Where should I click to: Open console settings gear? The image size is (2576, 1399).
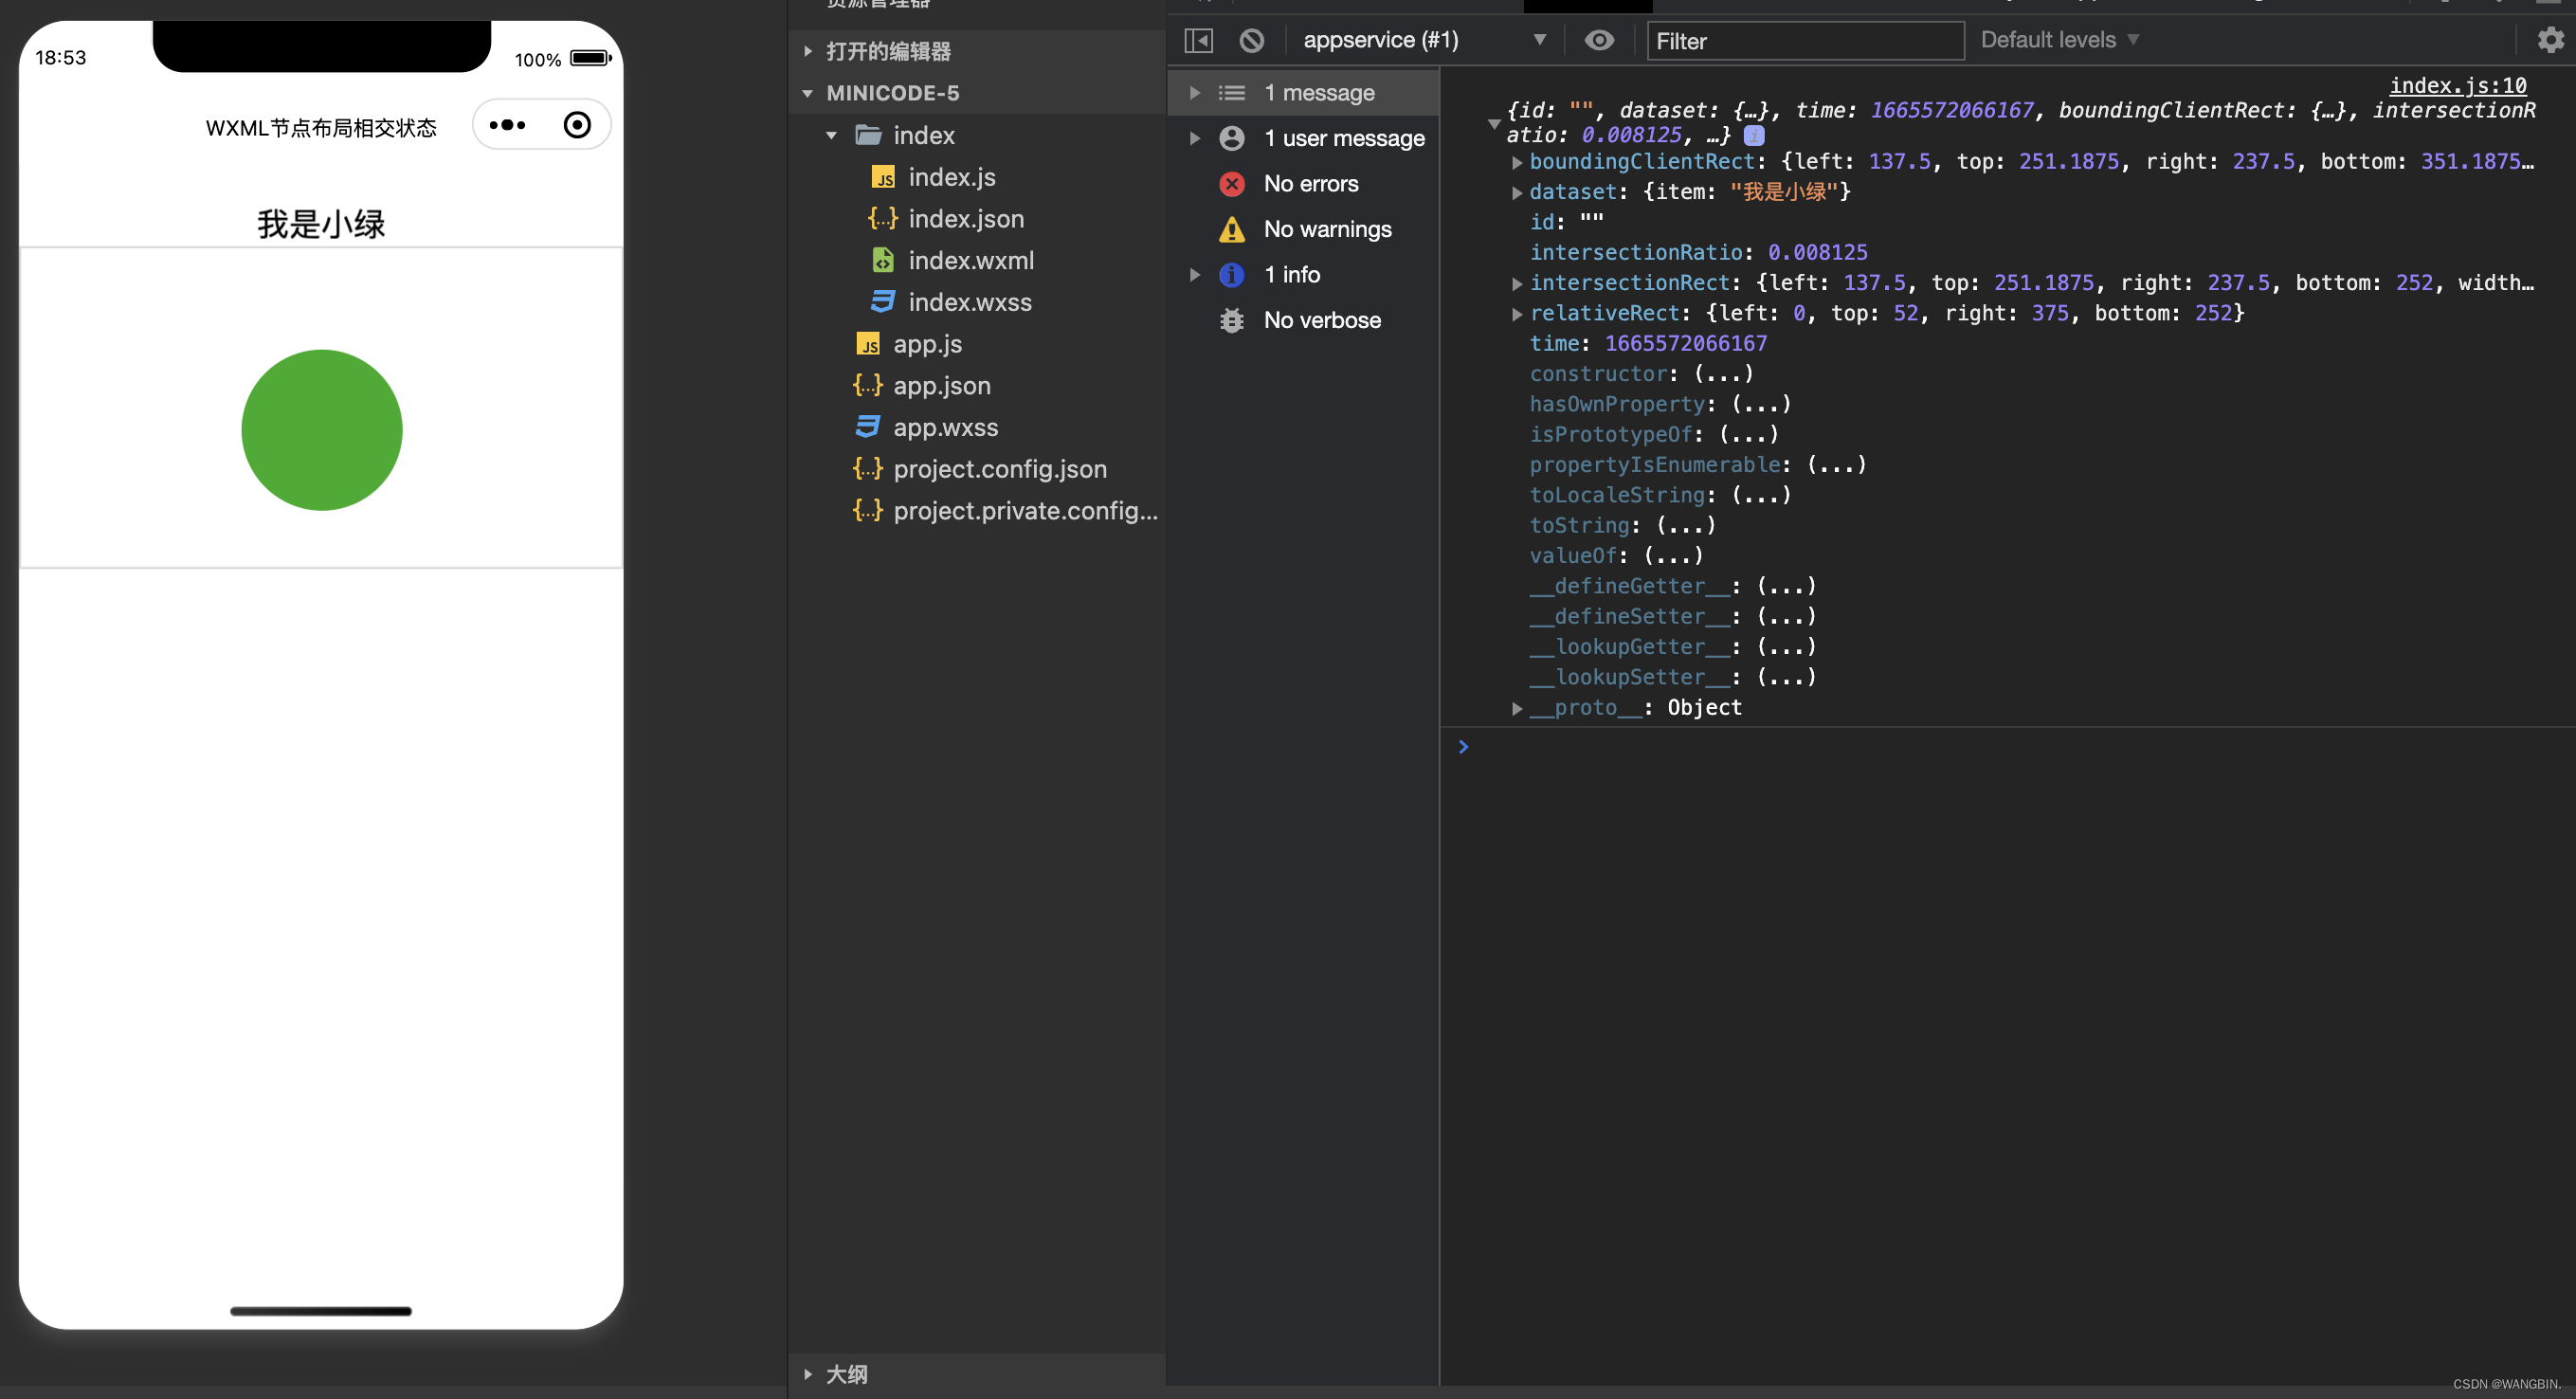tap(2550, 40)
